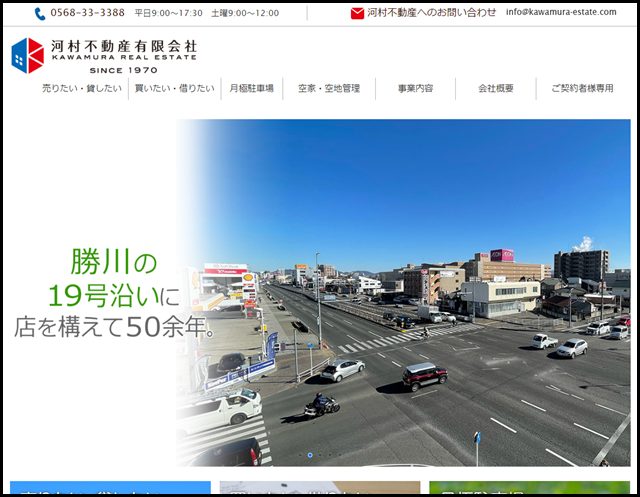640x497 pixels.
Task: Select 空家・空地管理 in the navigation
Action: [x=329, y=88]
